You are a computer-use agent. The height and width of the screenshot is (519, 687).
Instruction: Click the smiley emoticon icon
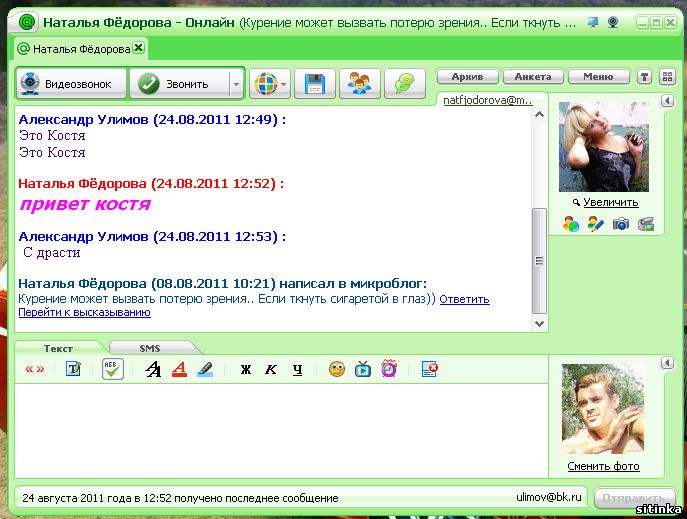click(x=337, y=369)
